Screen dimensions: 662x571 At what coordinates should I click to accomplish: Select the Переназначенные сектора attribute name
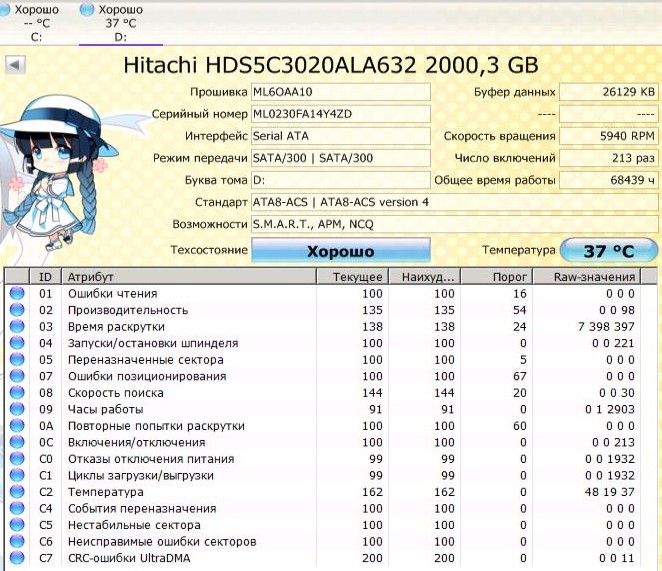[x=146, y=360]
